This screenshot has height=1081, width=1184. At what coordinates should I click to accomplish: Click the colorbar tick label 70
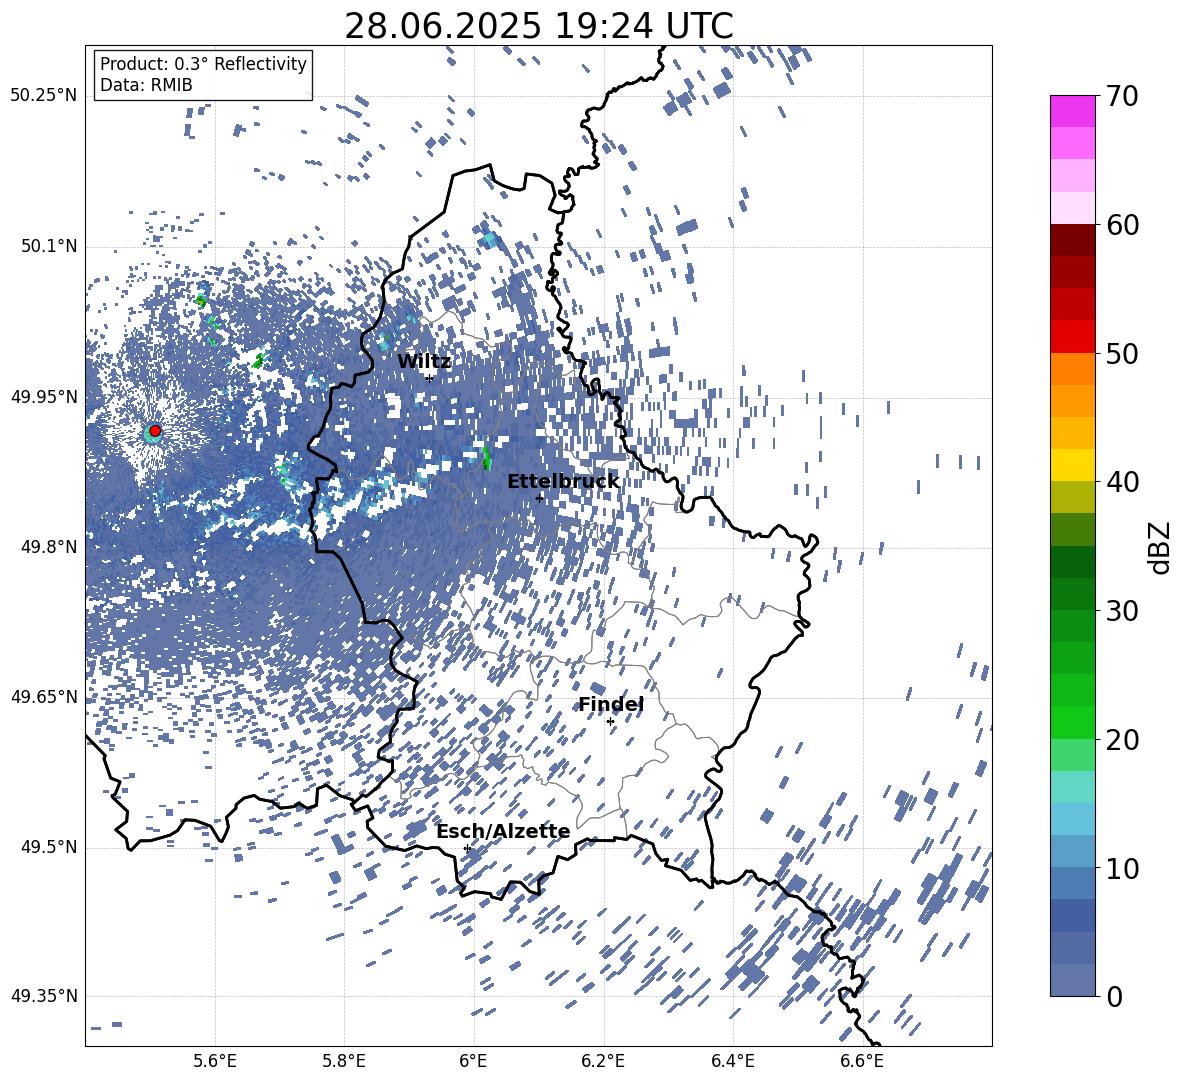(1122, 97)
